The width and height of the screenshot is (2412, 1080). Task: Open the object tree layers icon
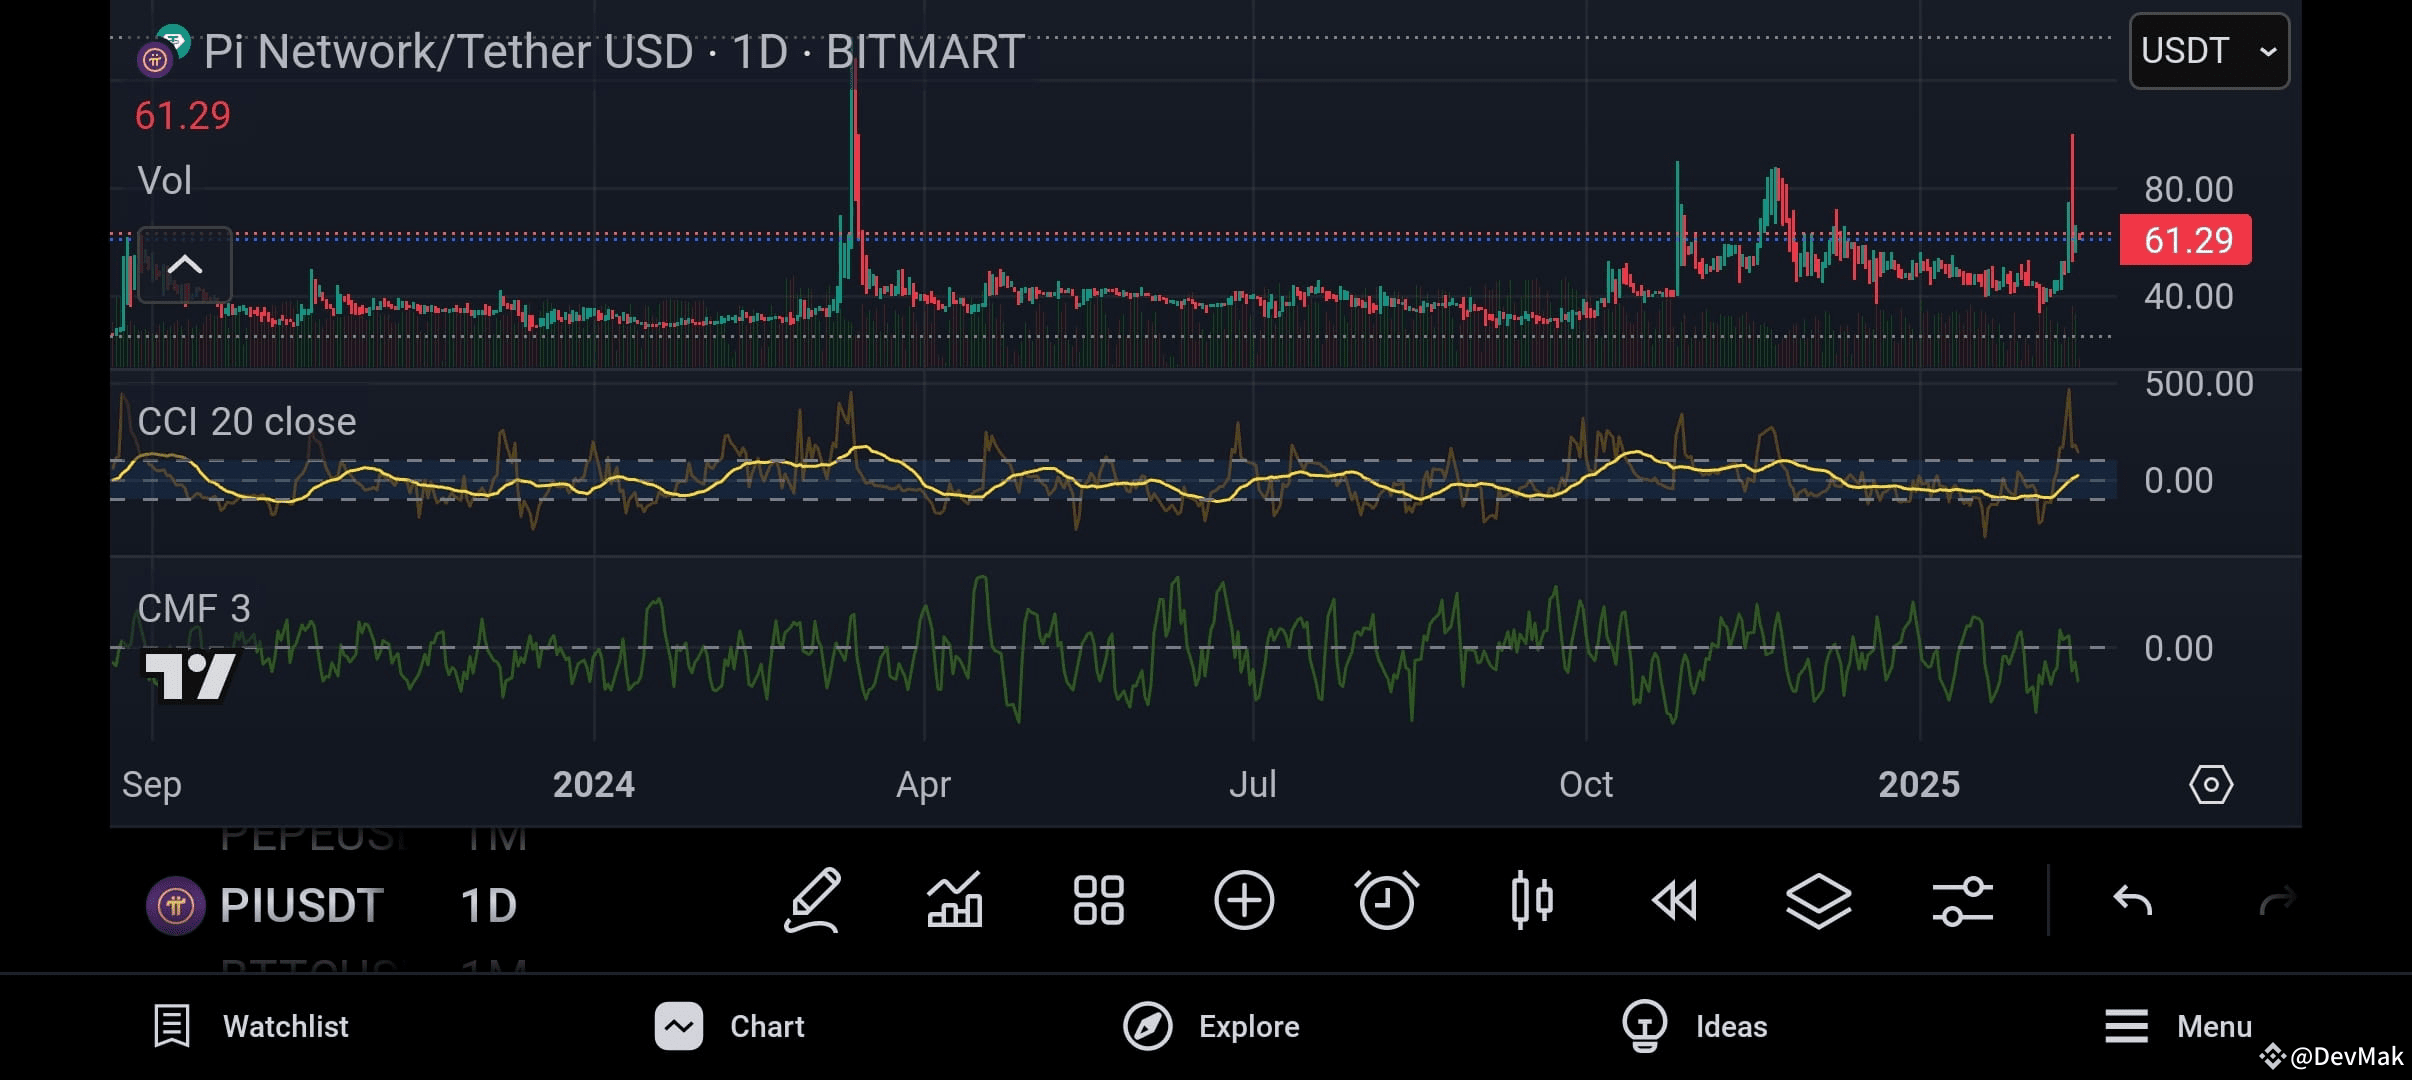coord(1820,900)
